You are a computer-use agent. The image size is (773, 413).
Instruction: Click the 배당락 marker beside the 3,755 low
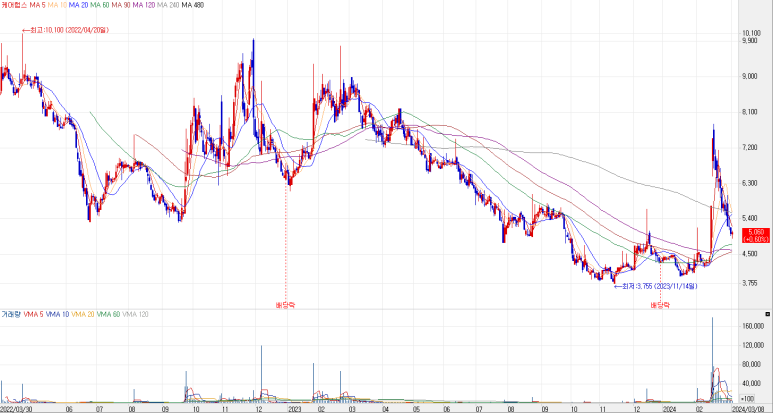[660, 305]
